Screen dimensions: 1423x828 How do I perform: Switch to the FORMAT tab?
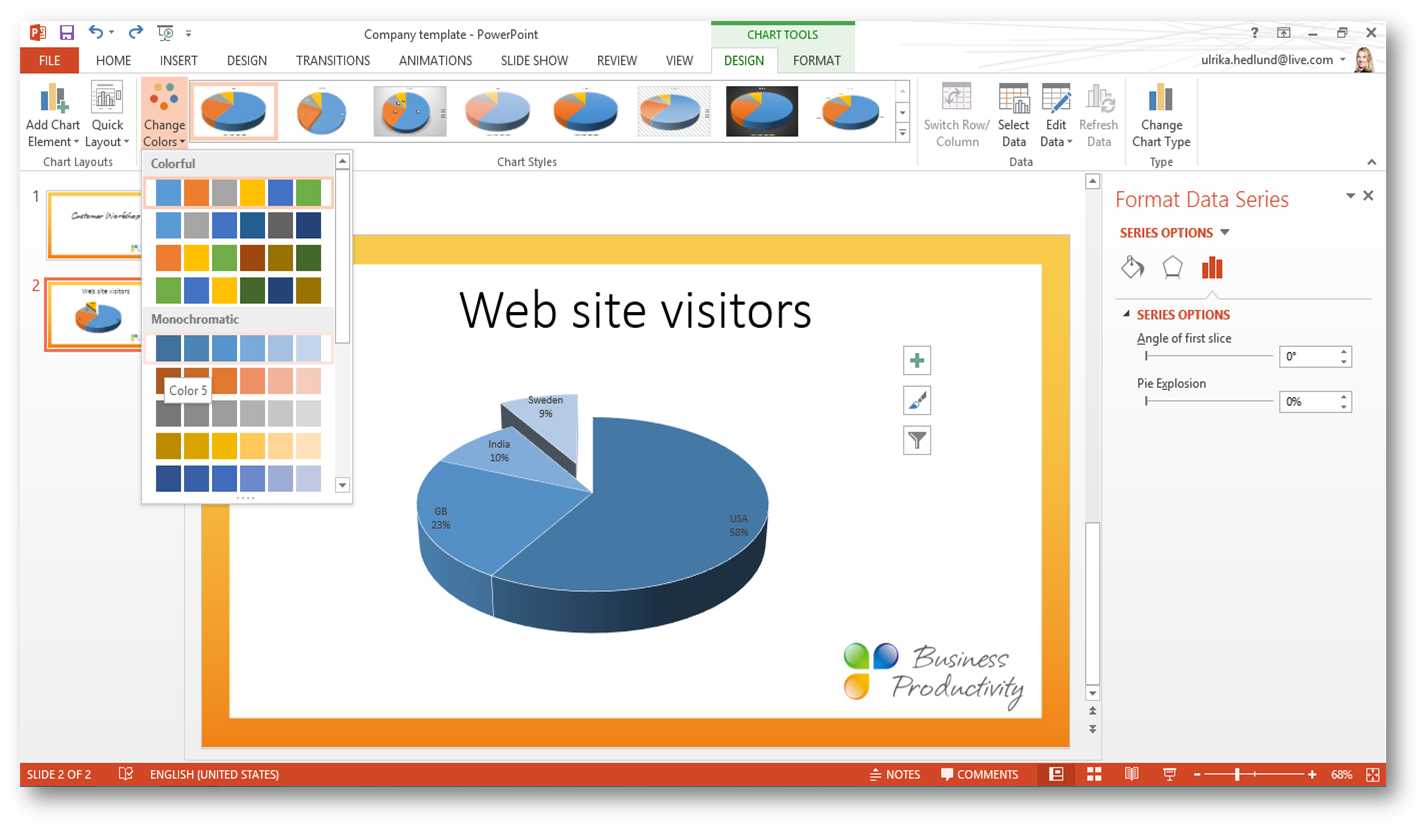[x=816, y=60]
